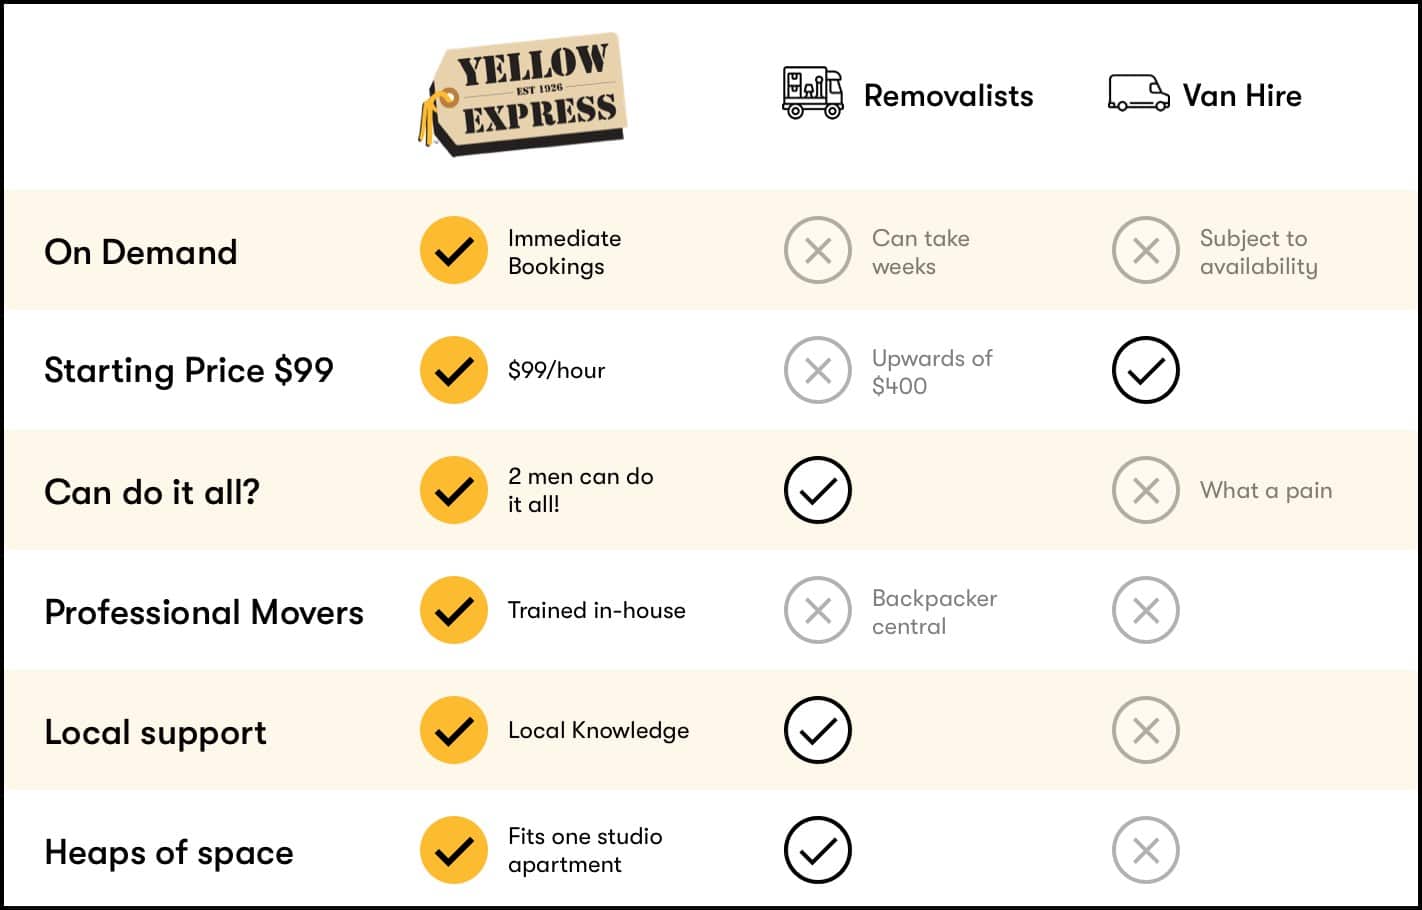Screen dimensions: 1422x910
Task: Click the Upwards of $400 text
Action: tap(932, 372)
